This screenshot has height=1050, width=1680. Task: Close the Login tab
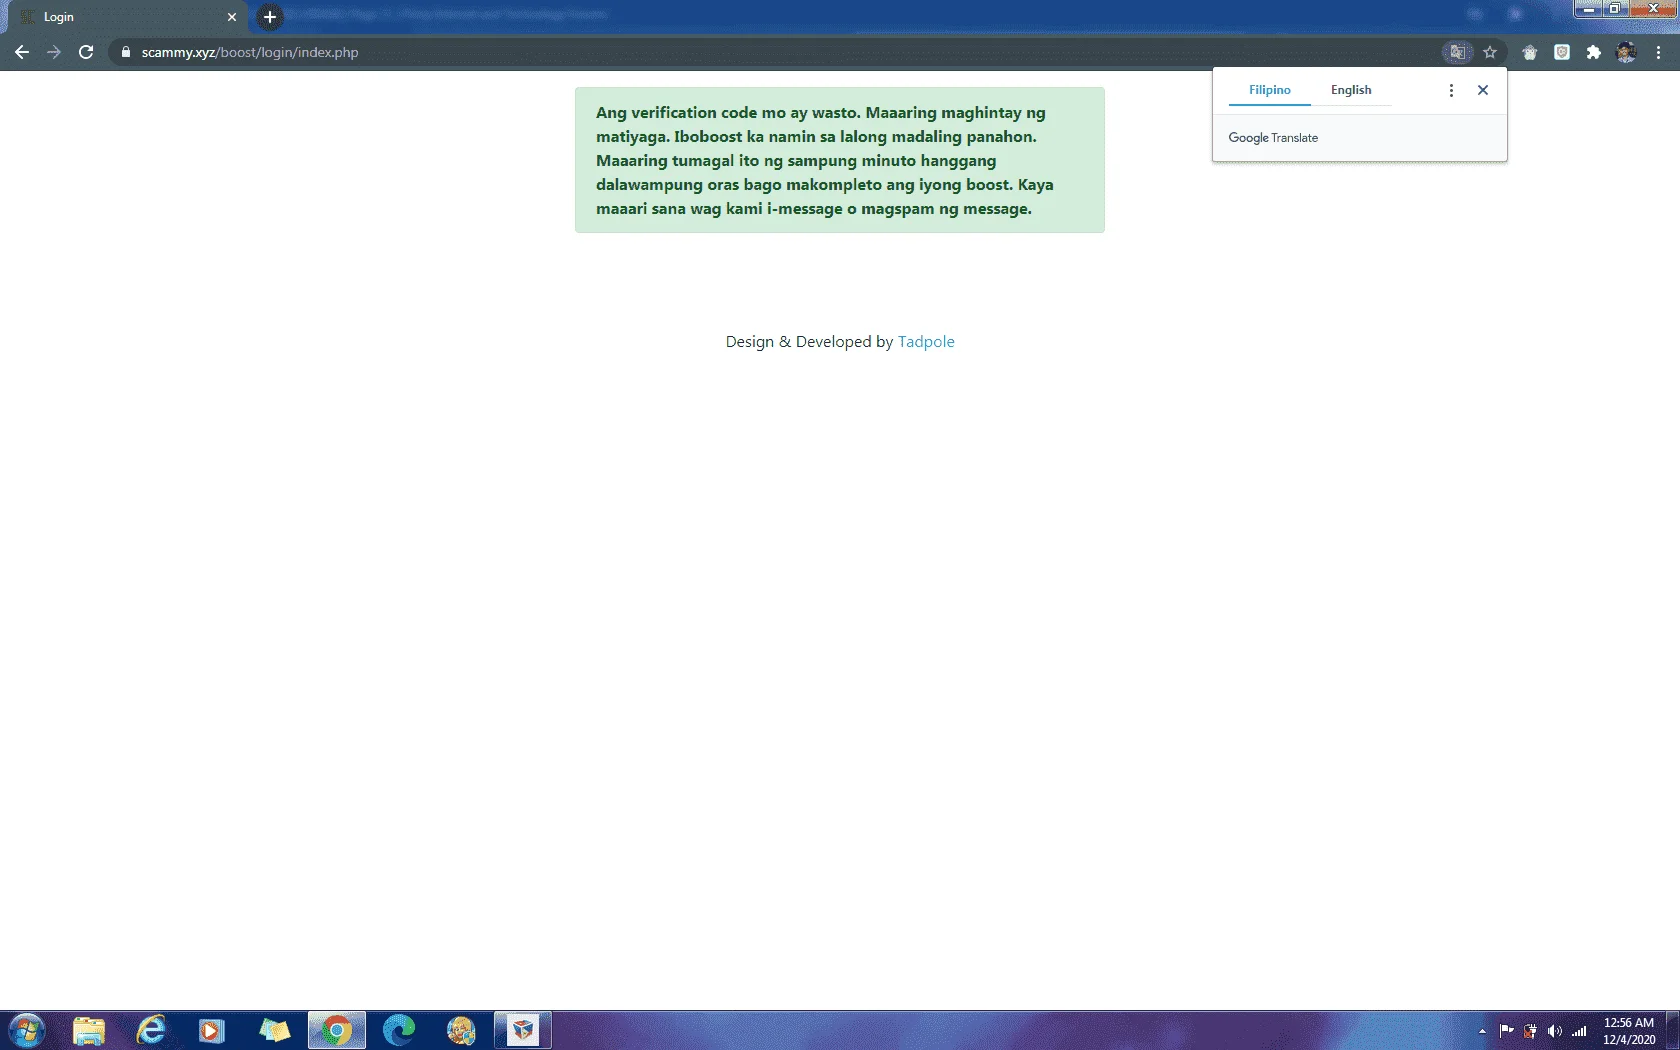tap(232, 17)
